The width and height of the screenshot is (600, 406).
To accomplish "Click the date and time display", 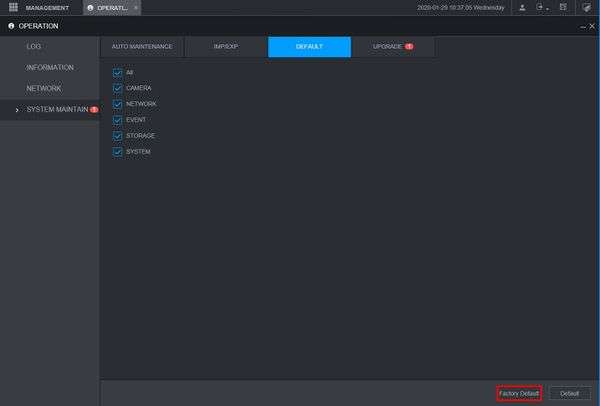I will pos(461,8).
